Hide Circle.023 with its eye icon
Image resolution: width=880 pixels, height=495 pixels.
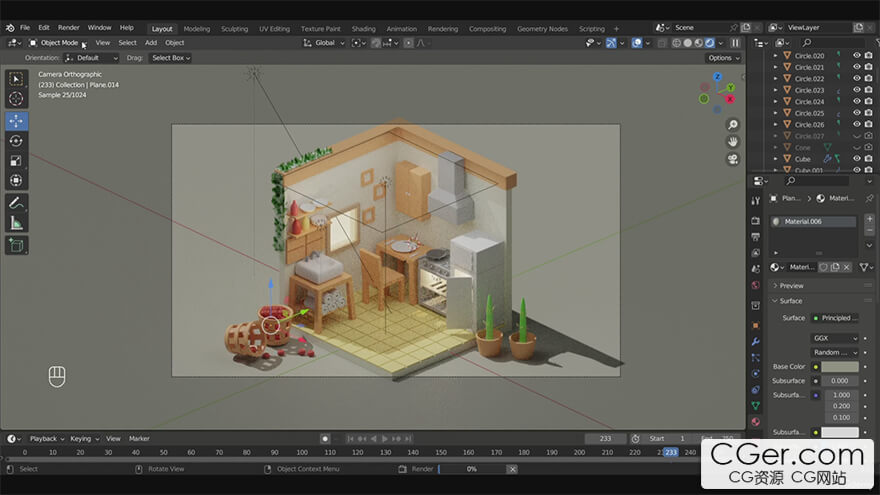coord(856,90)
